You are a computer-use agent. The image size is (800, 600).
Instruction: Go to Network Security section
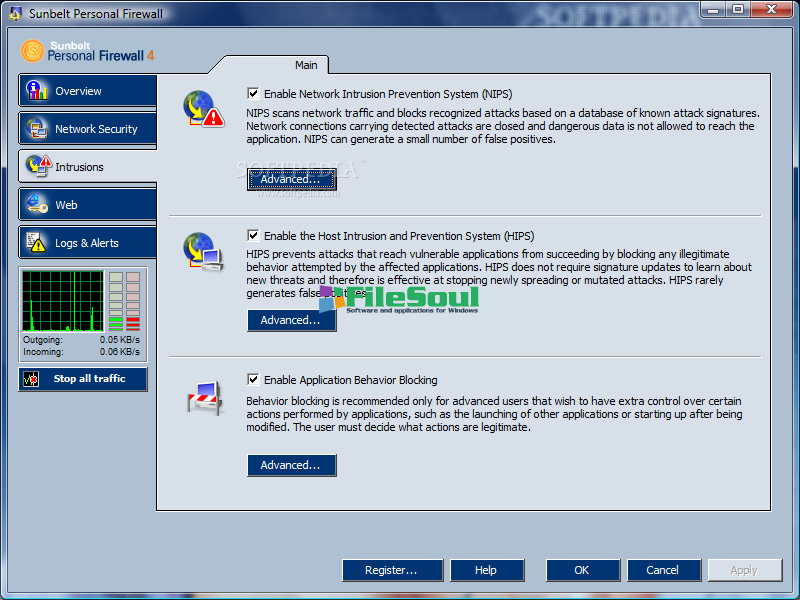pos(88,129)
